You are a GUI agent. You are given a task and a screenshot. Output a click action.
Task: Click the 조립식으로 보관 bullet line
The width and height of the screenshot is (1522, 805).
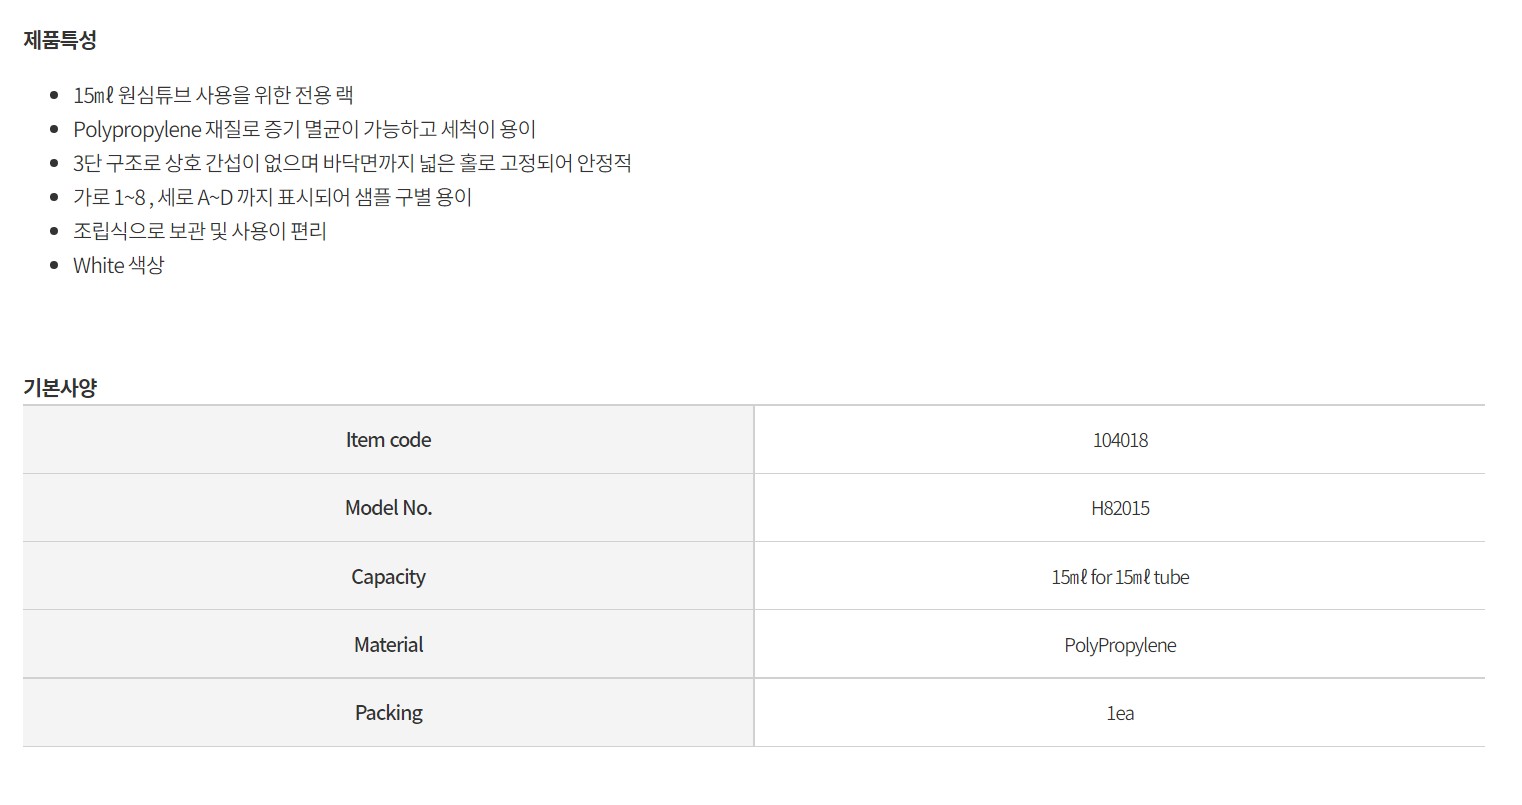200,231
